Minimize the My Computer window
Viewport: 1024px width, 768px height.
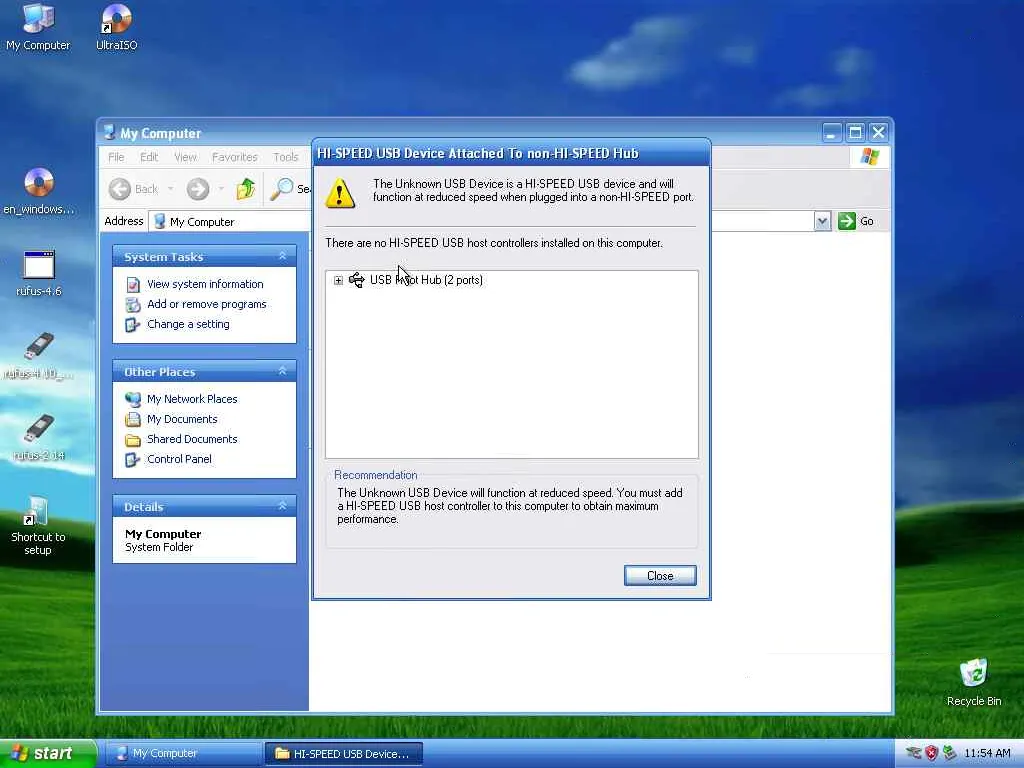(831, 133)
